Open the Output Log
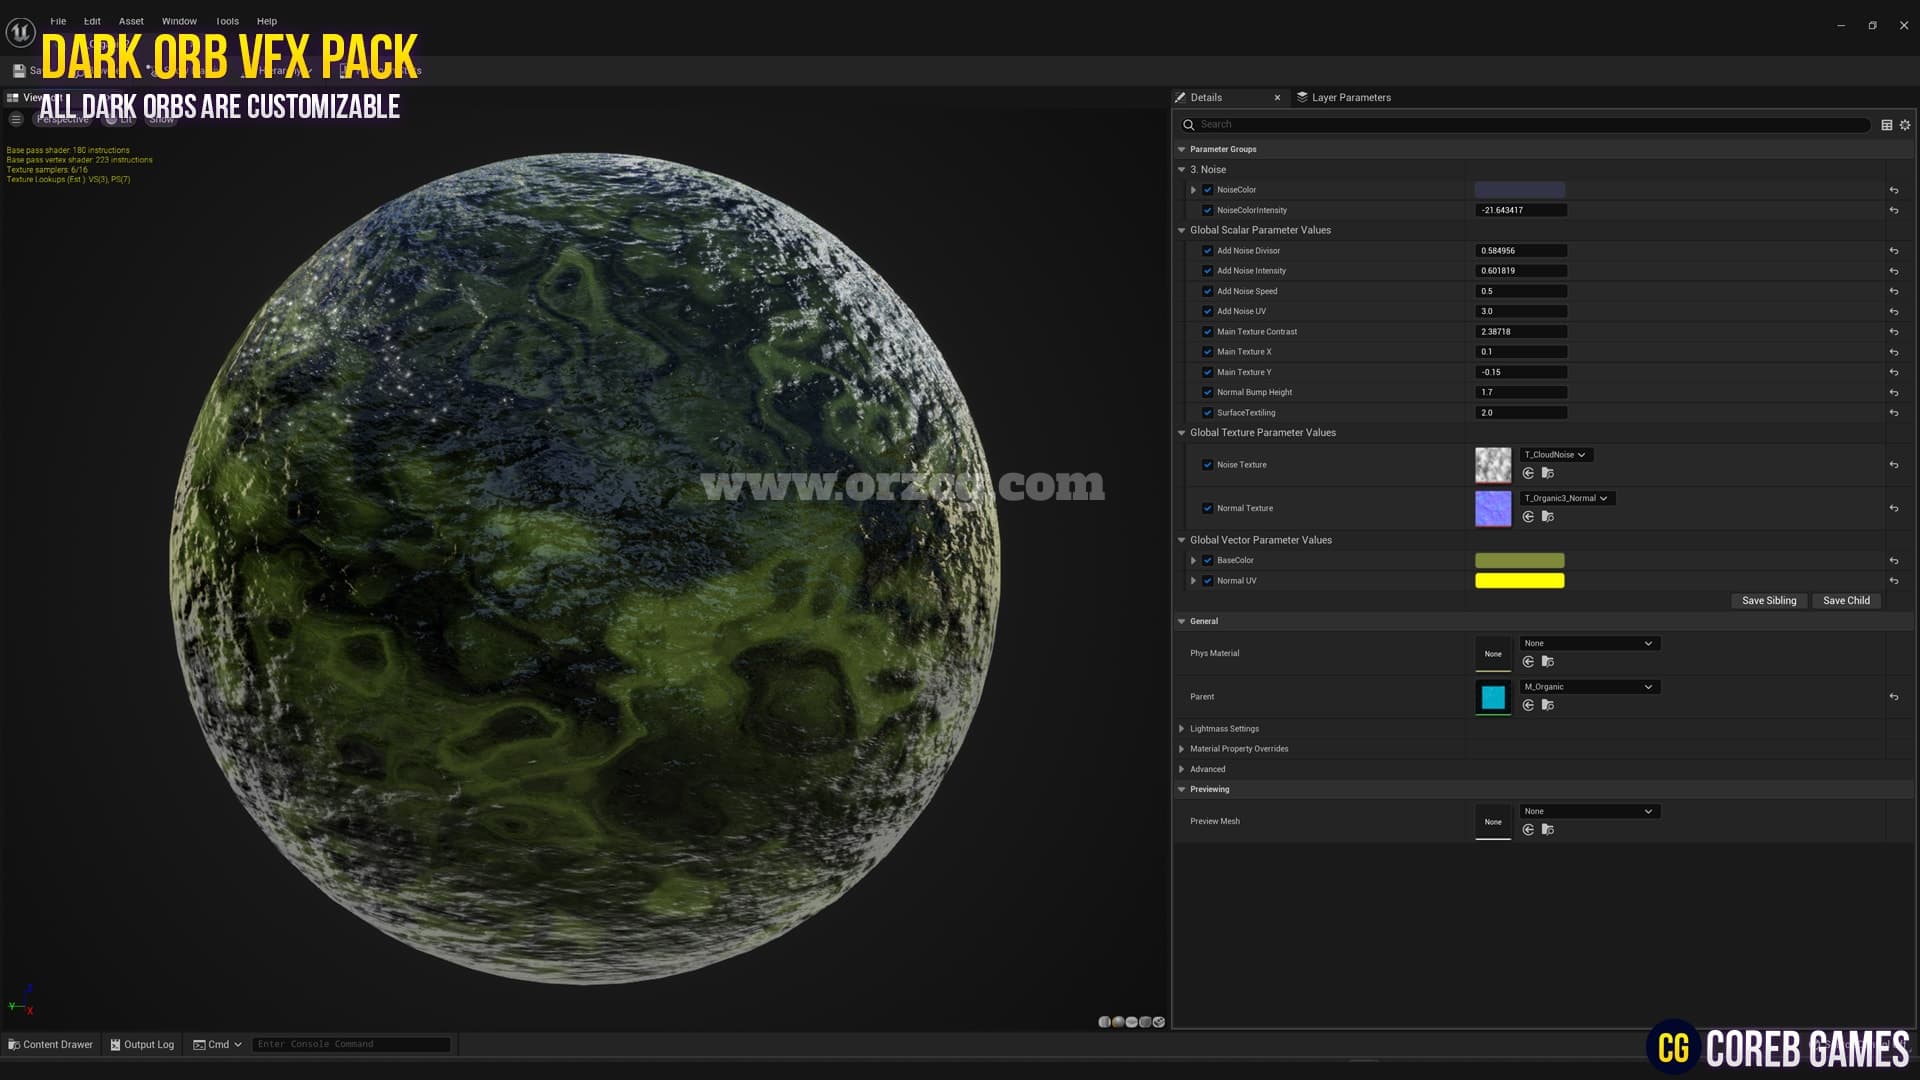Image resolution: width=1920 pixels, height=1080 pixels. [141, 1045]
